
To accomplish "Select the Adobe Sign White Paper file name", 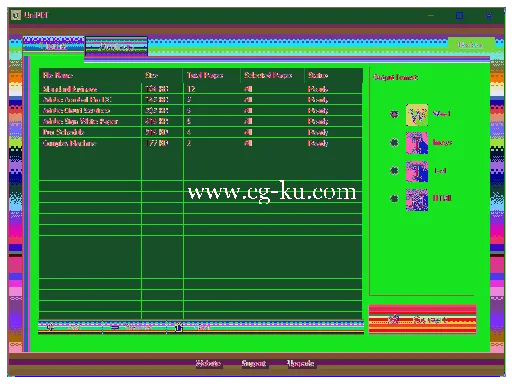I will (x=80, y=121).
